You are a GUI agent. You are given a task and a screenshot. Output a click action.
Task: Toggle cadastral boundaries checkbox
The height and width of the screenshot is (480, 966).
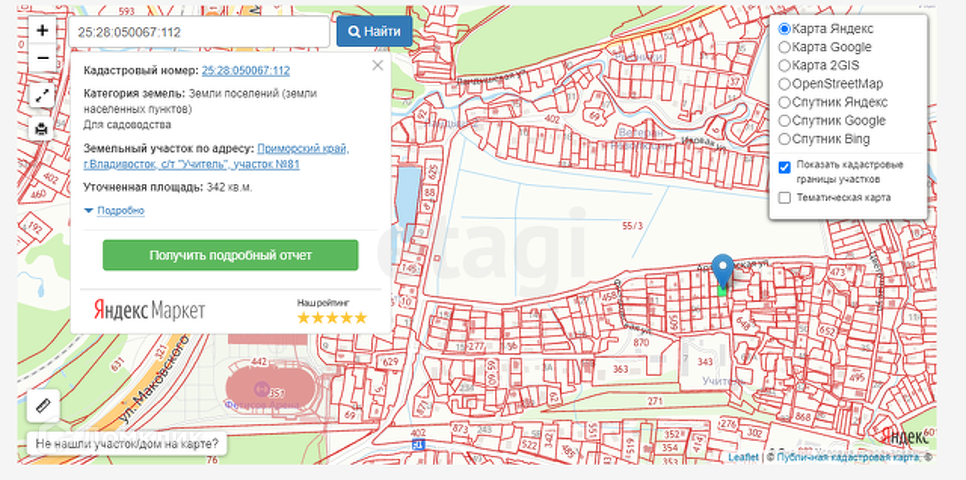pos(784,168)
